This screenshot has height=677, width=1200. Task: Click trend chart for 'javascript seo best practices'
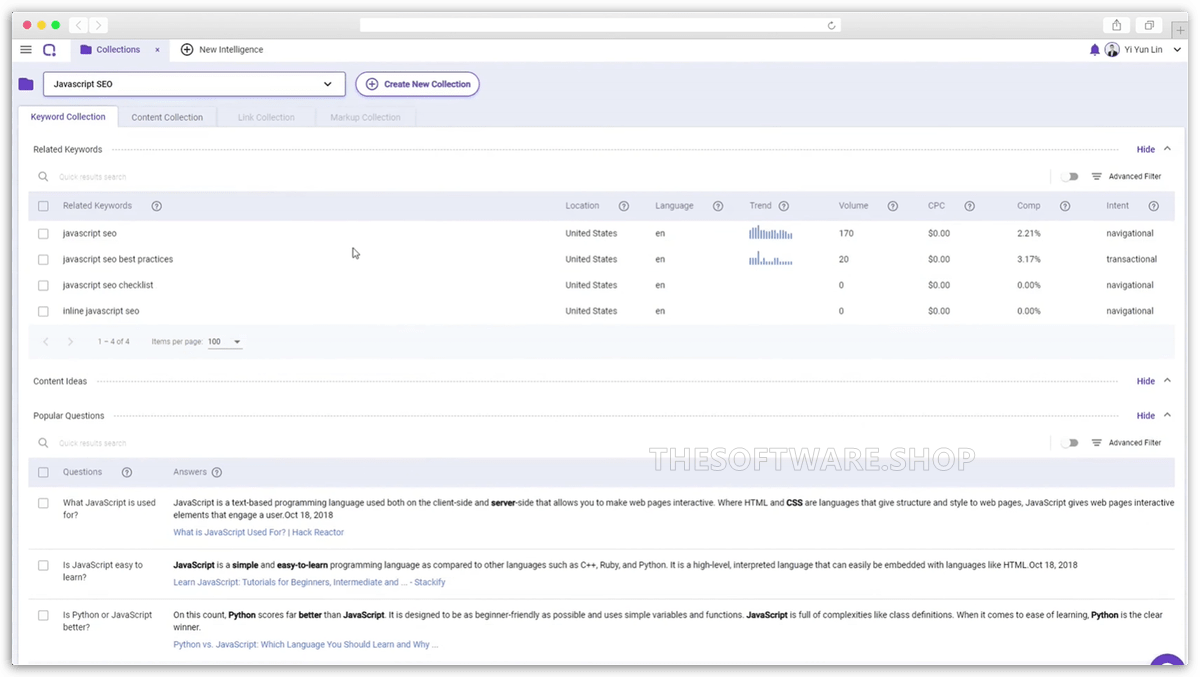click(770, 259)
